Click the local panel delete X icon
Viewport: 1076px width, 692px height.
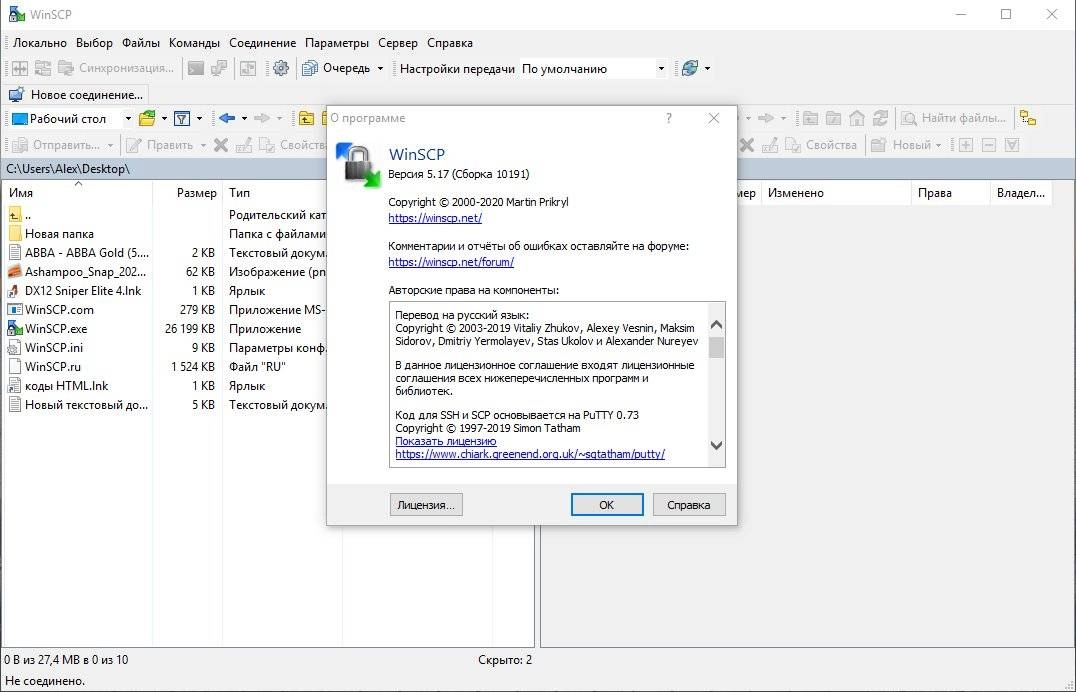[x=221, y=145]
